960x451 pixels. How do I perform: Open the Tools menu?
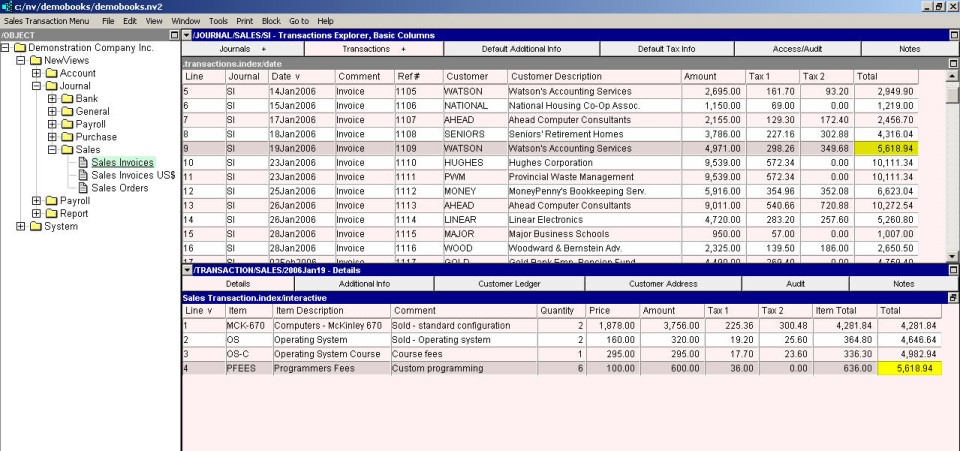218,20
